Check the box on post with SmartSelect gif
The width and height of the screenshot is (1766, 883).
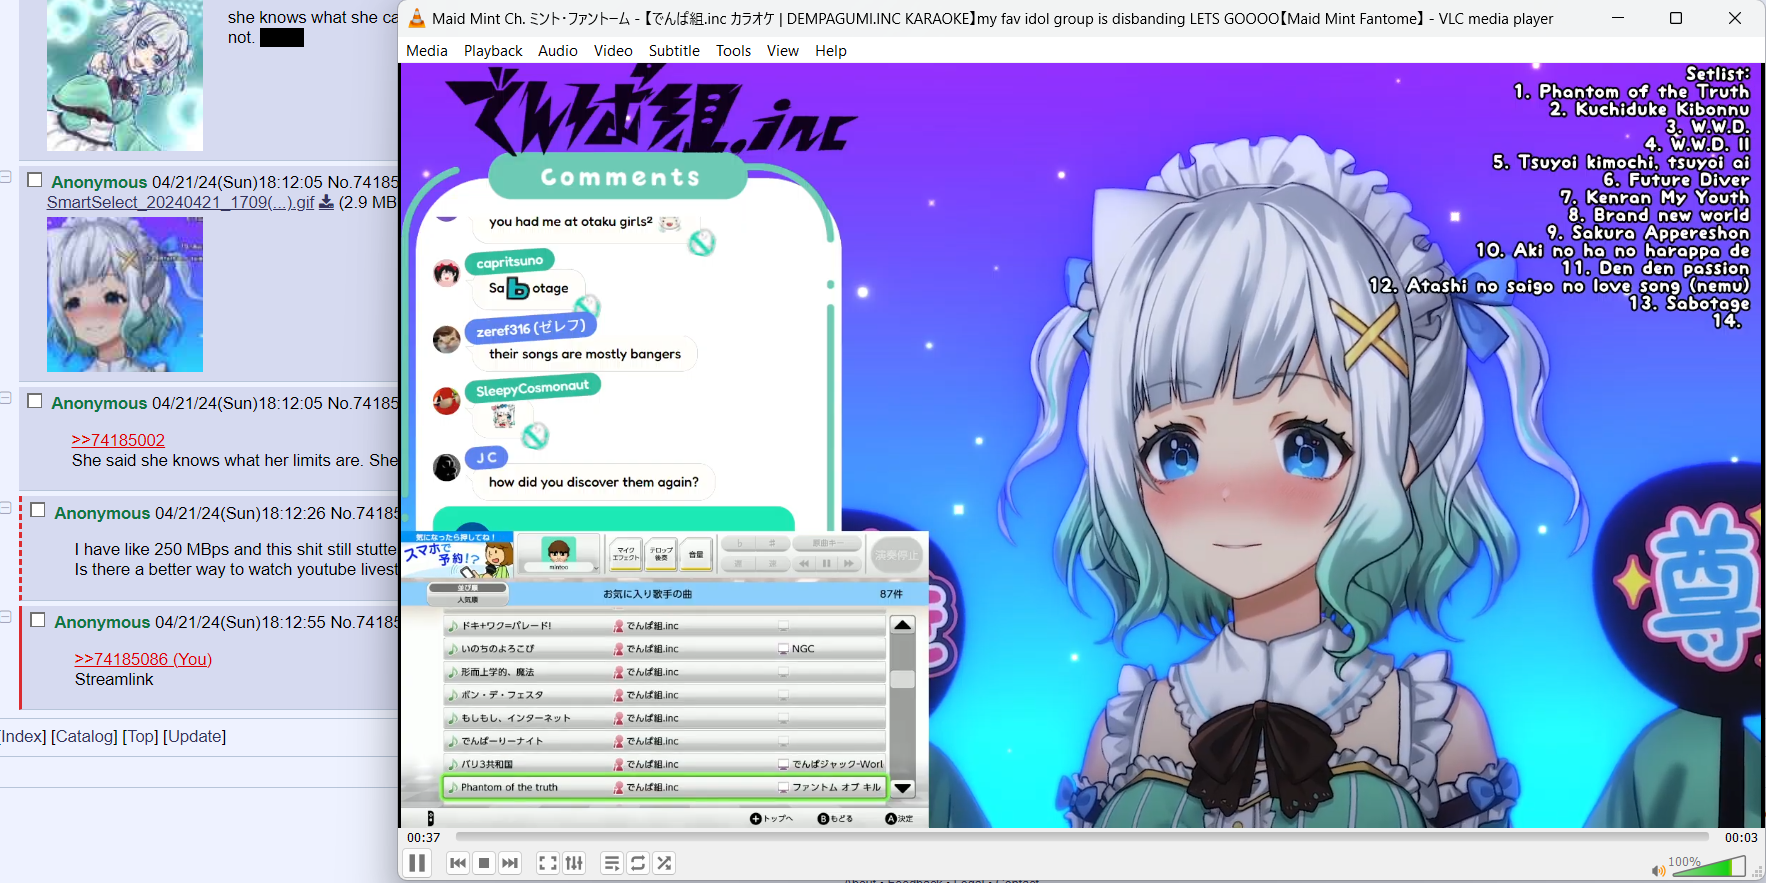(x=35, y=180)
